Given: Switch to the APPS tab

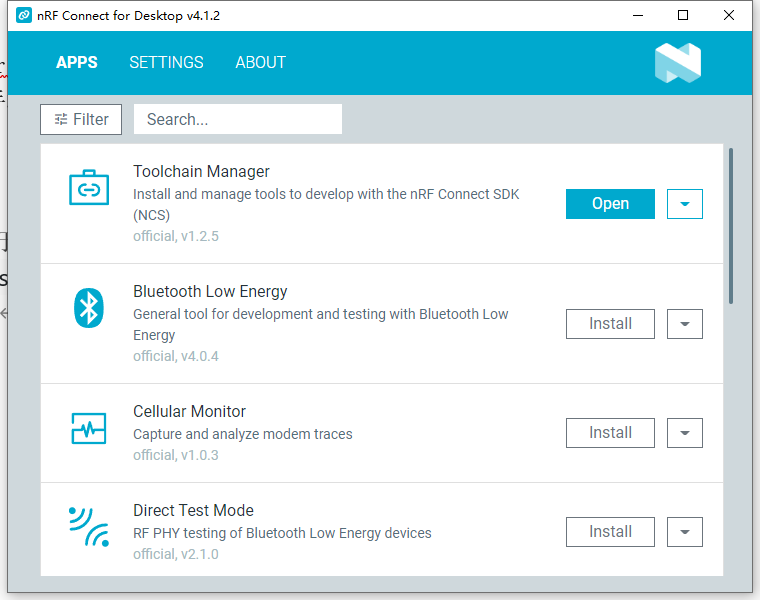Looking at the screenshot, I should pyautogui.click(x=77, y=63).
